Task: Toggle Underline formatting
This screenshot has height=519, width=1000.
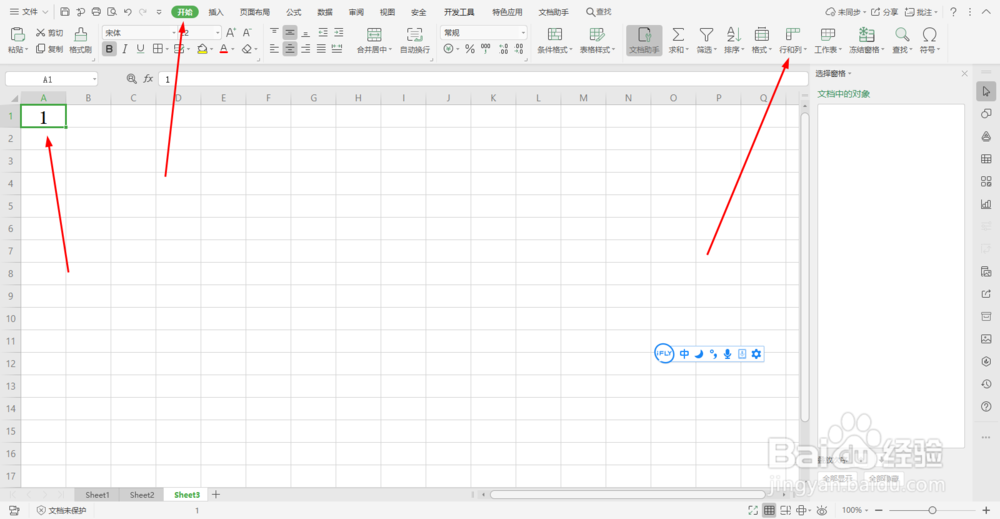Action: pyautogui.click(x=140, y=49)
